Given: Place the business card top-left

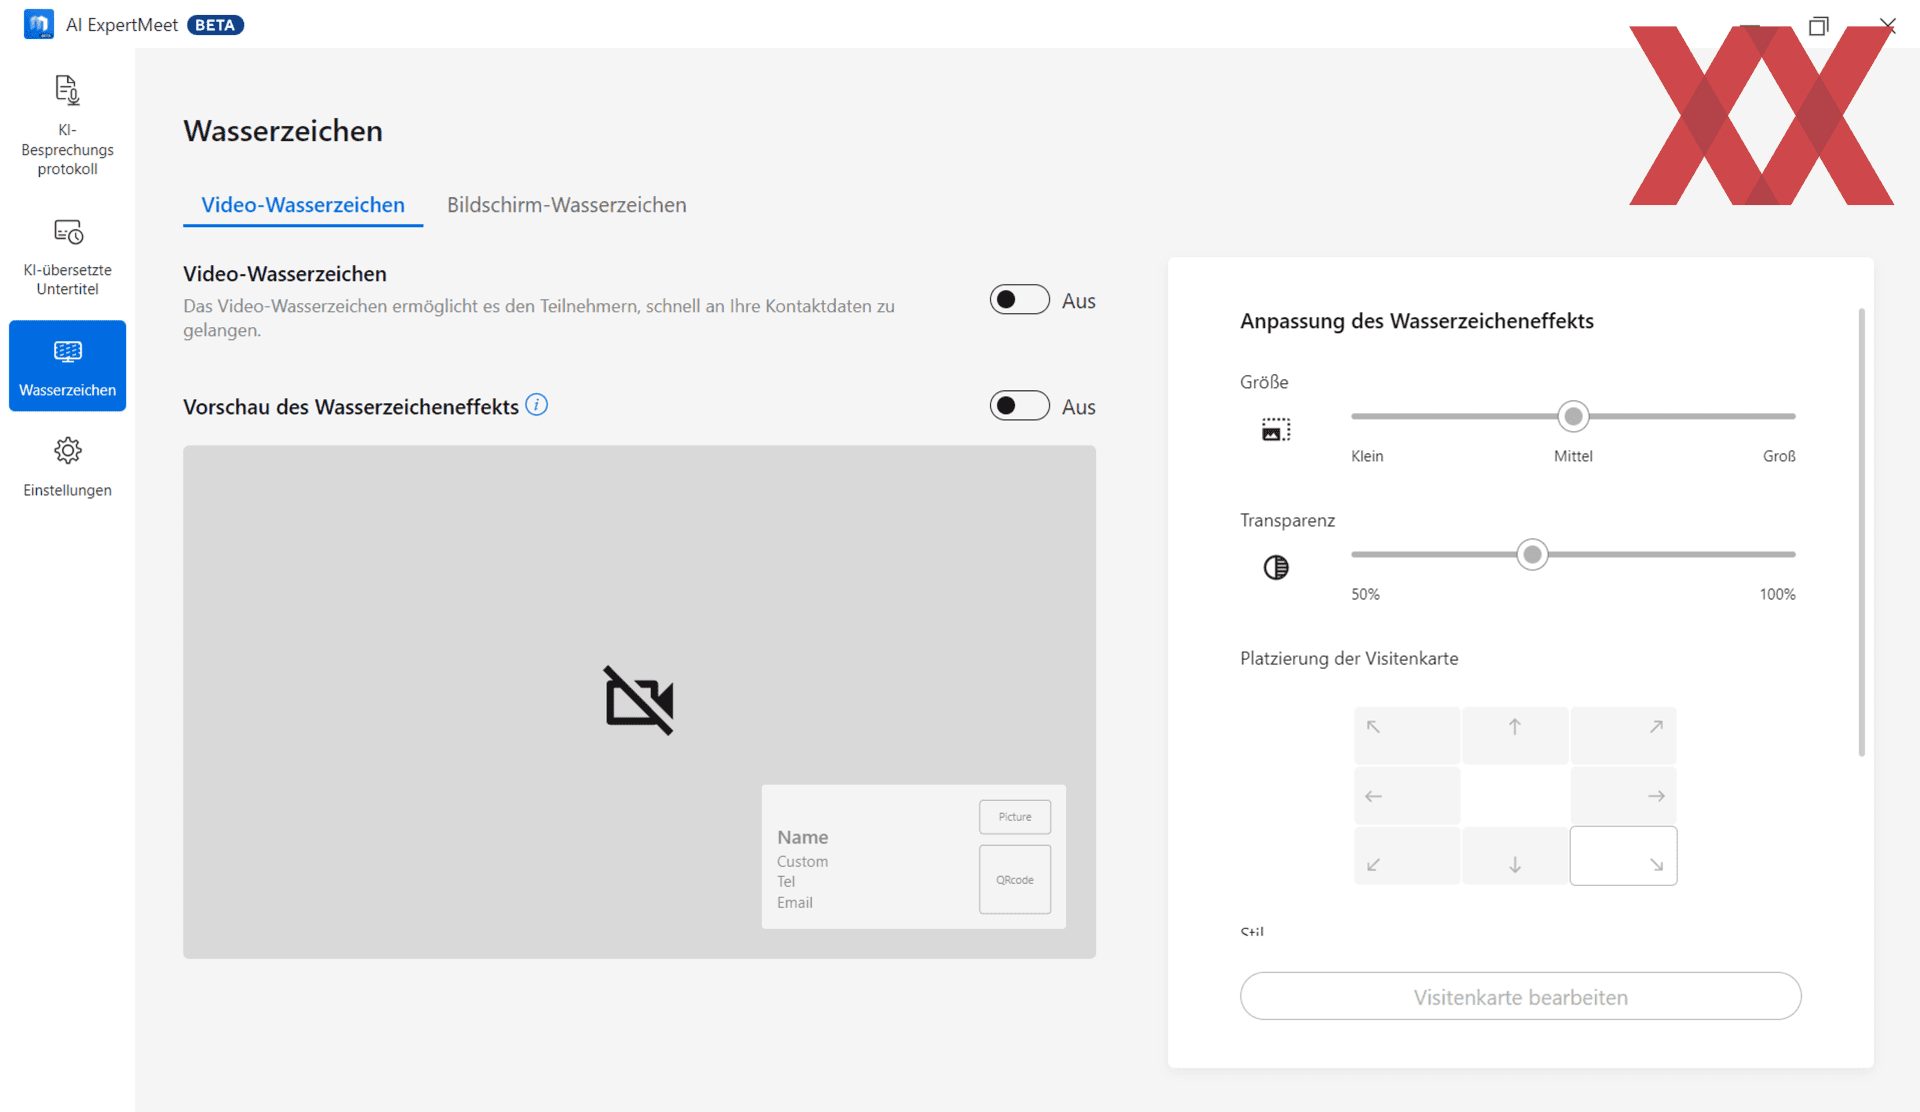Looking at the screenshot, I should (1406, 735).
